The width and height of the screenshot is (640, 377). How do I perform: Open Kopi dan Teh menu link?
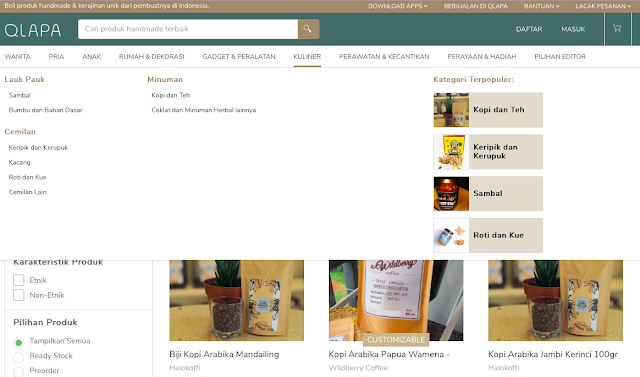point(171,95)
